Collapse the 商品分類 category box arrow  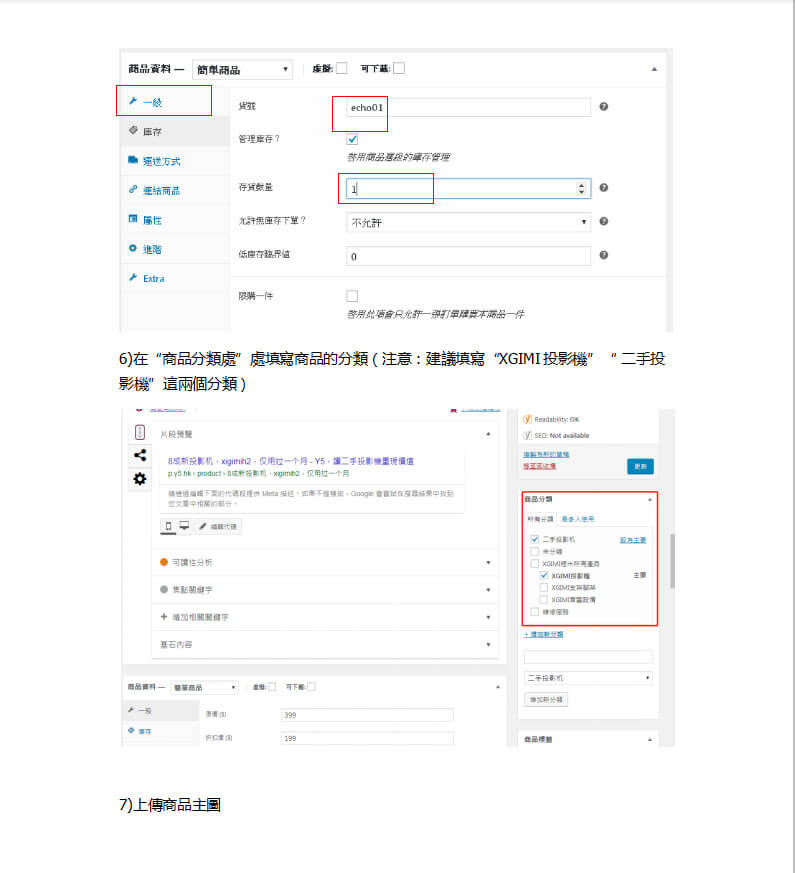tap(650, 499)
